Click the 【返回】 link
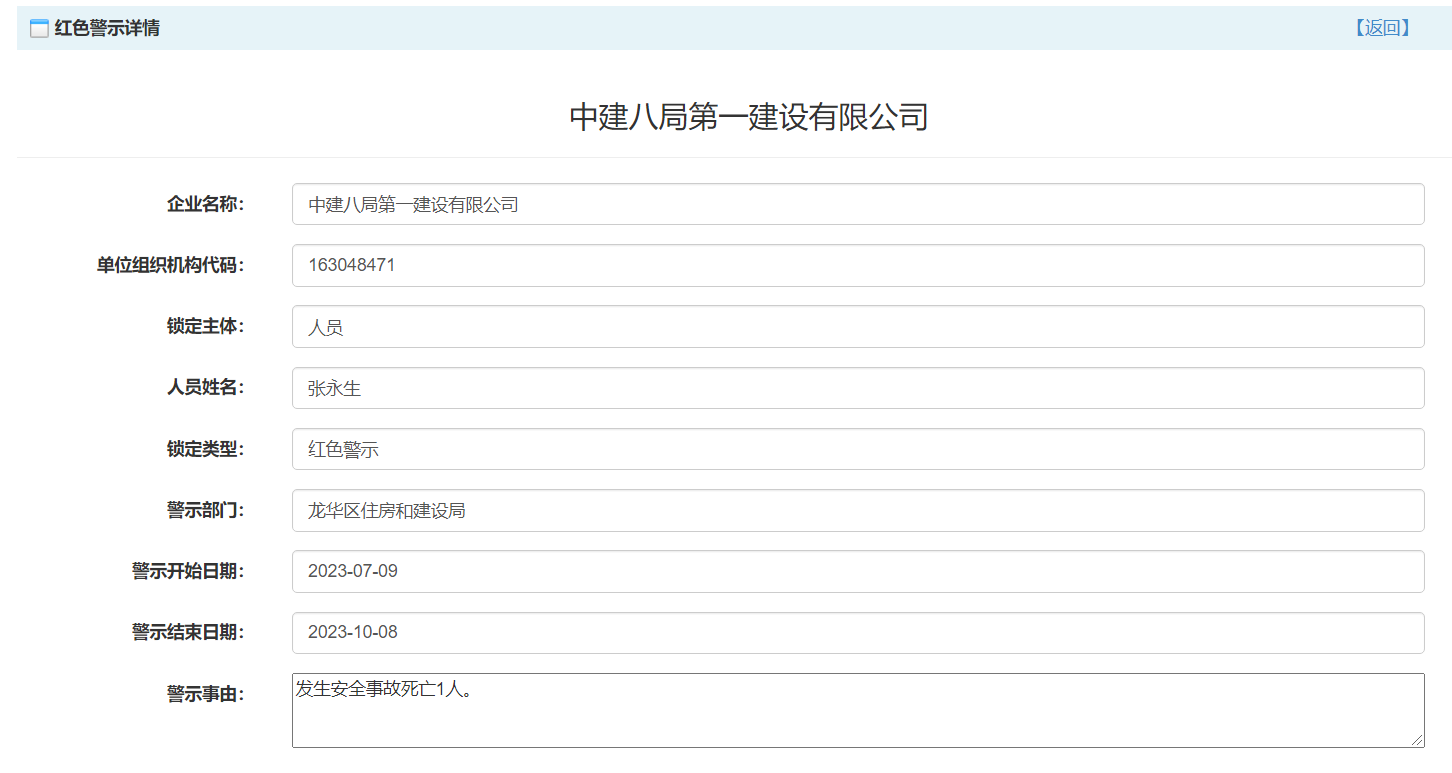The image size is (1452, 773). (x=1382, y=28)
